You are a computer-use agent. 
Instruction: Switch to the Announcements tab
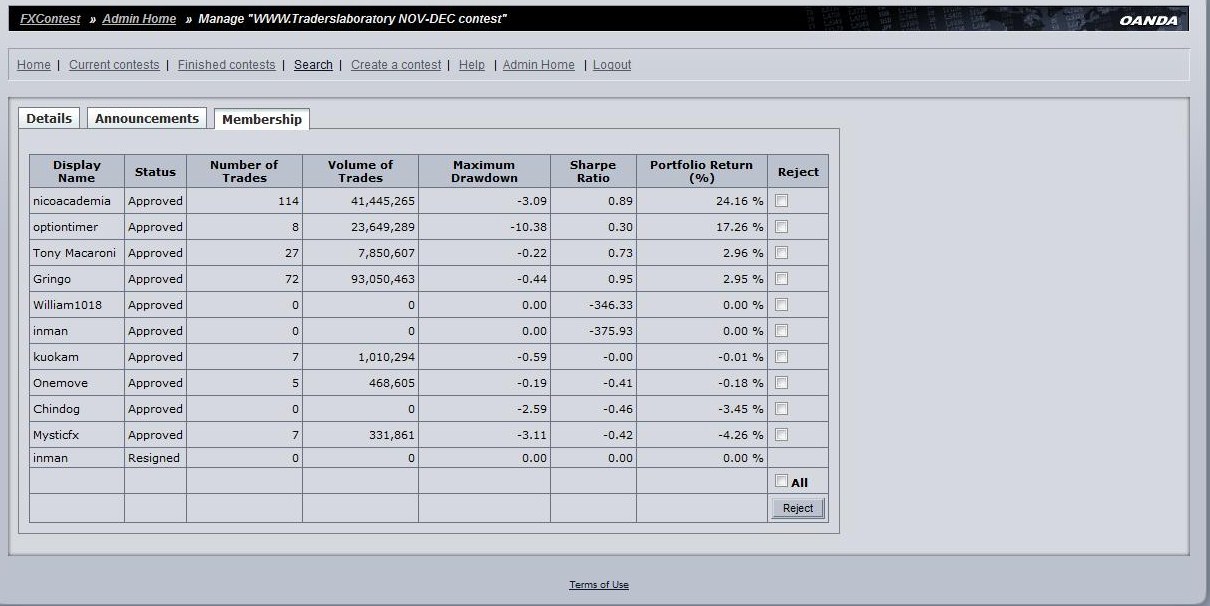pos(147,118)
